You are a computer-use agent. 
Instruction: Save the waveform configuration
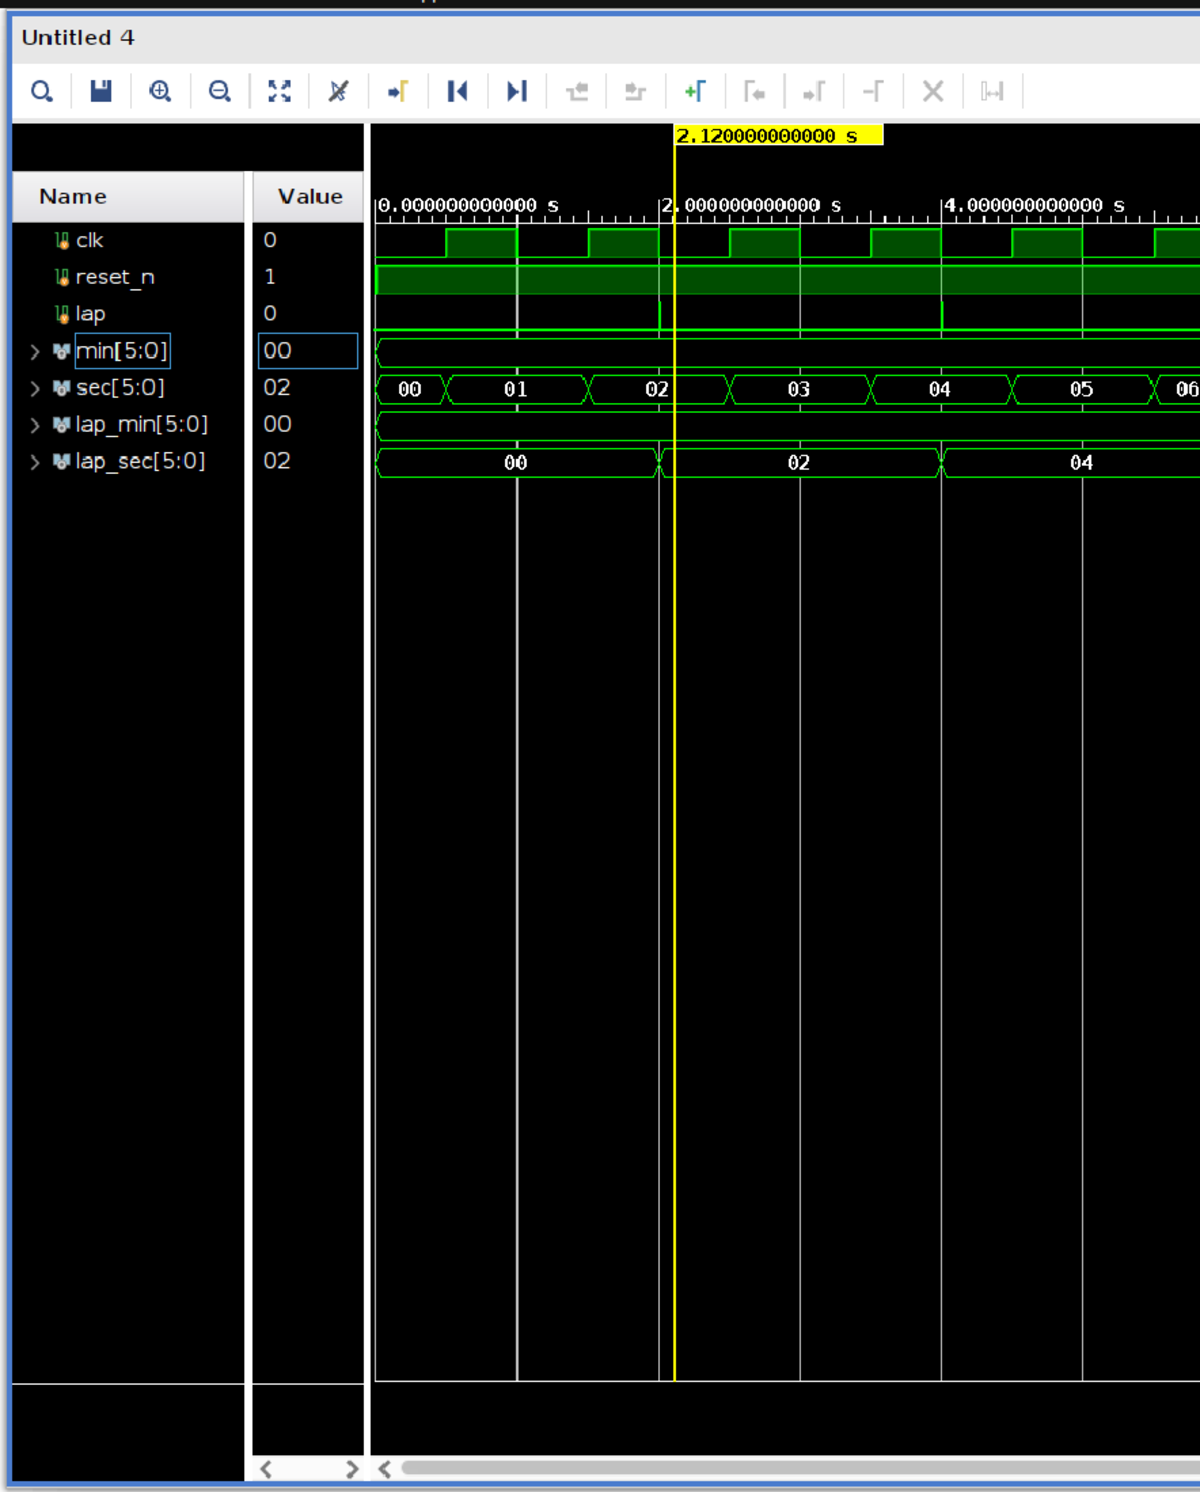(101, 92)
